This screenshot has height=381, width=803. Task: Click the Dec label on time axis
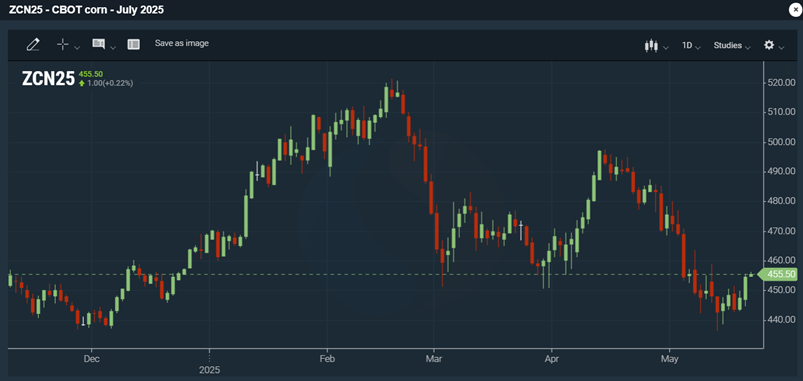point(92,359)
